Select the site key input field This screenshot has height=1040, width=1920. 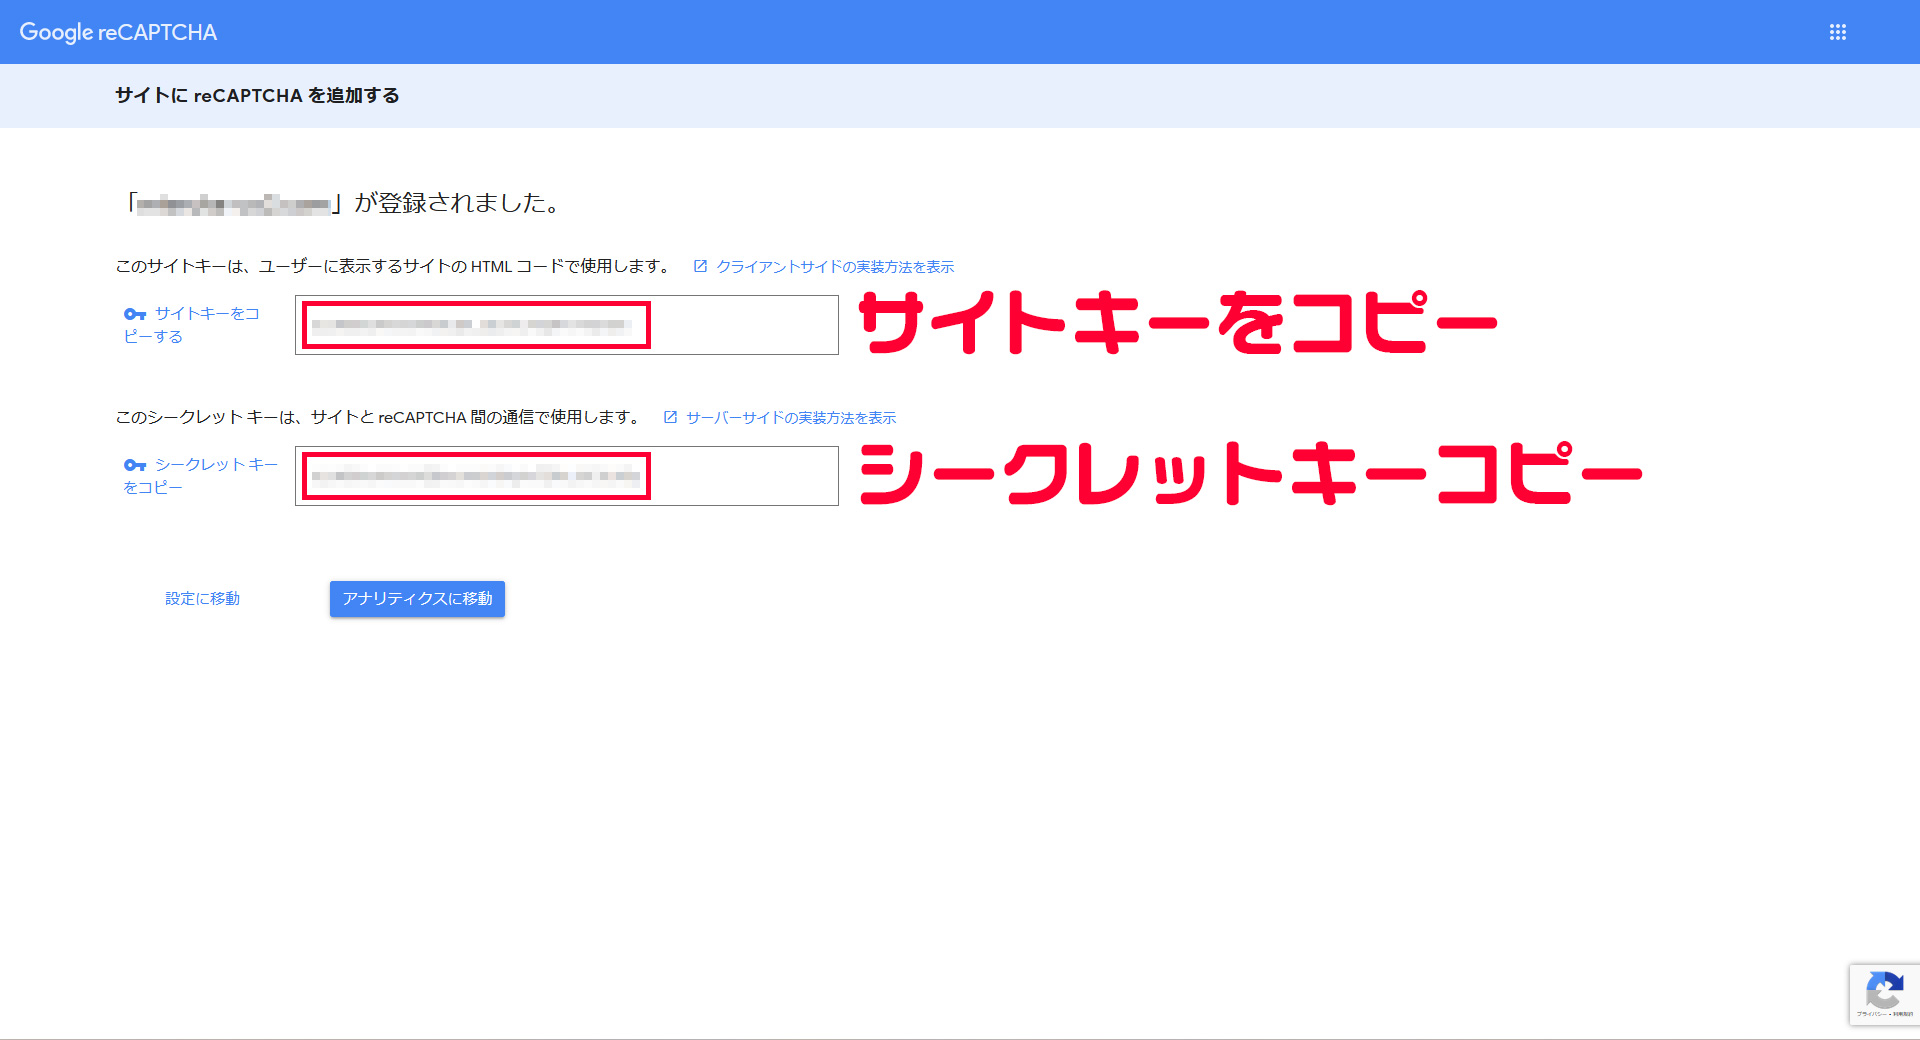(566, 325)
